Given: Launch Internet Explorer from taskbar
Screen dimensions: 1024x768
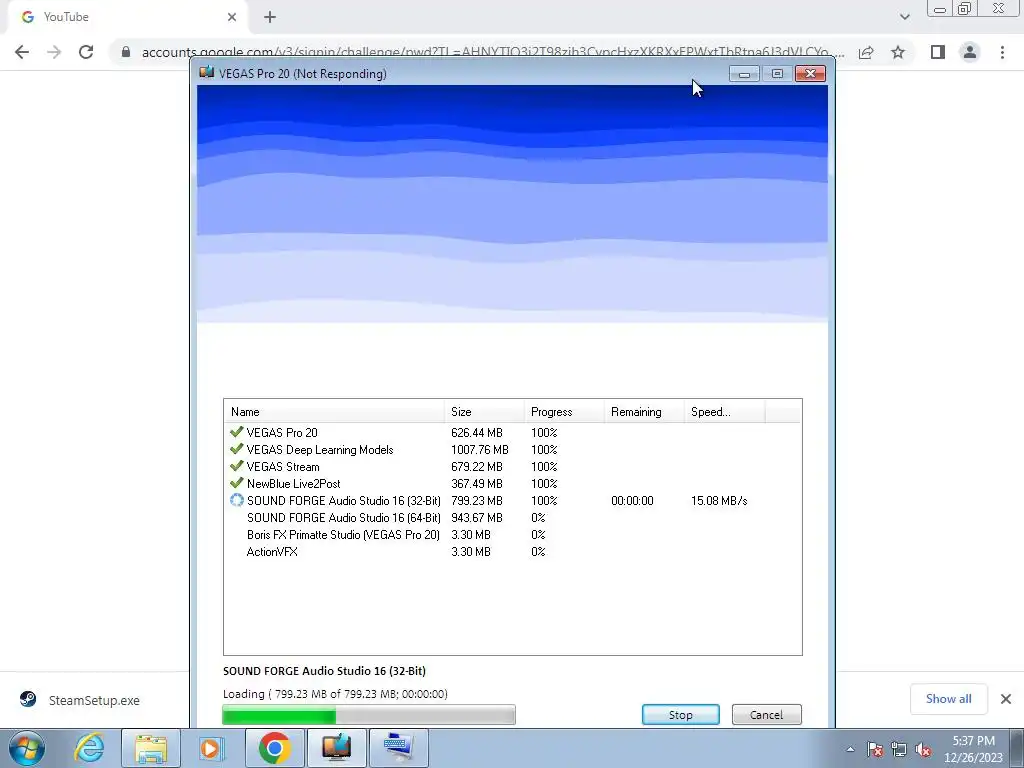Looking at the screenshot, I should (x=89, y=748).
